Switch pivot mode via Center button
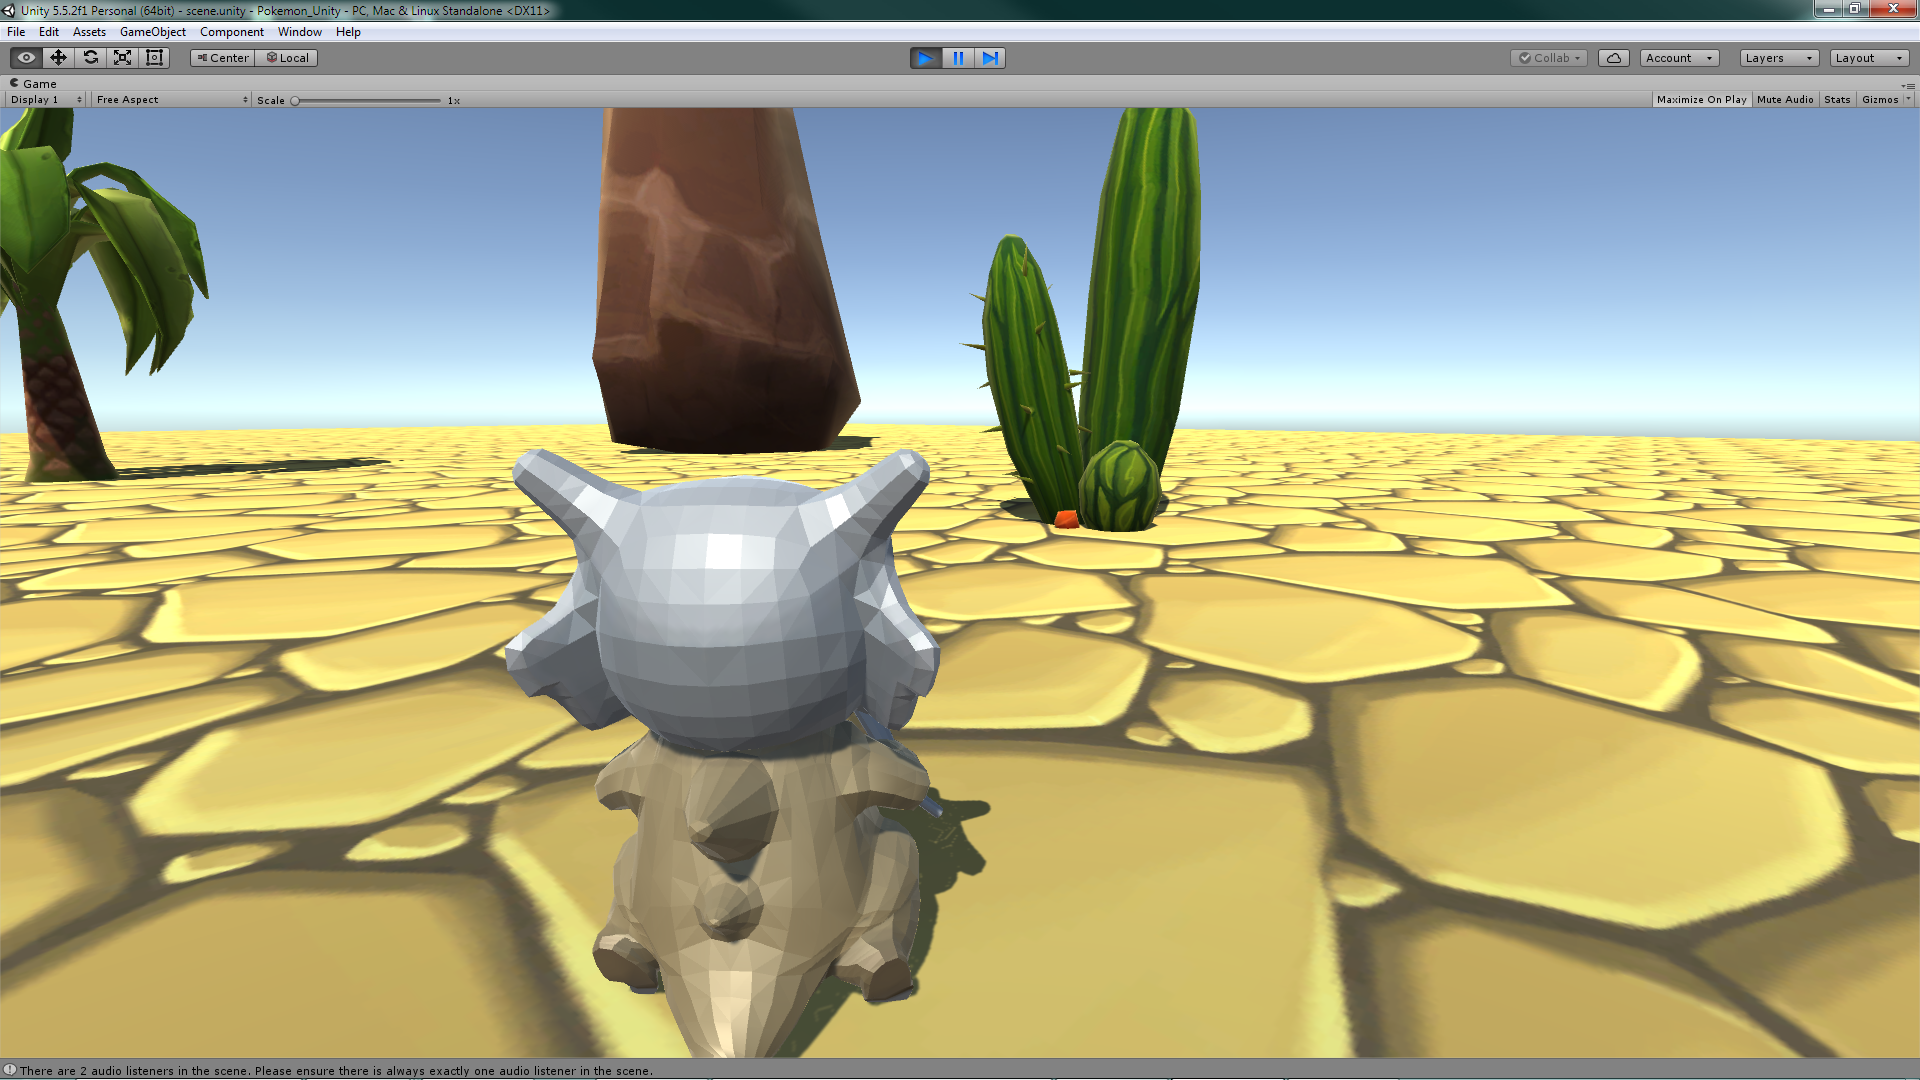This screenshot has width=1920, height=1080. point(223,58)
